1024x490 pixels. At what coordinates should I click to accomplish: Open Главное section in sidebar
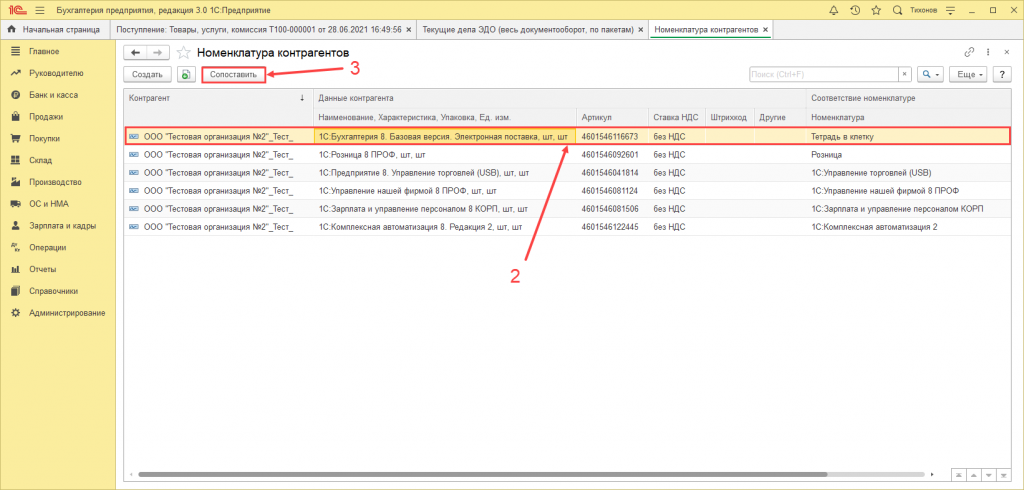pos(44,51)
